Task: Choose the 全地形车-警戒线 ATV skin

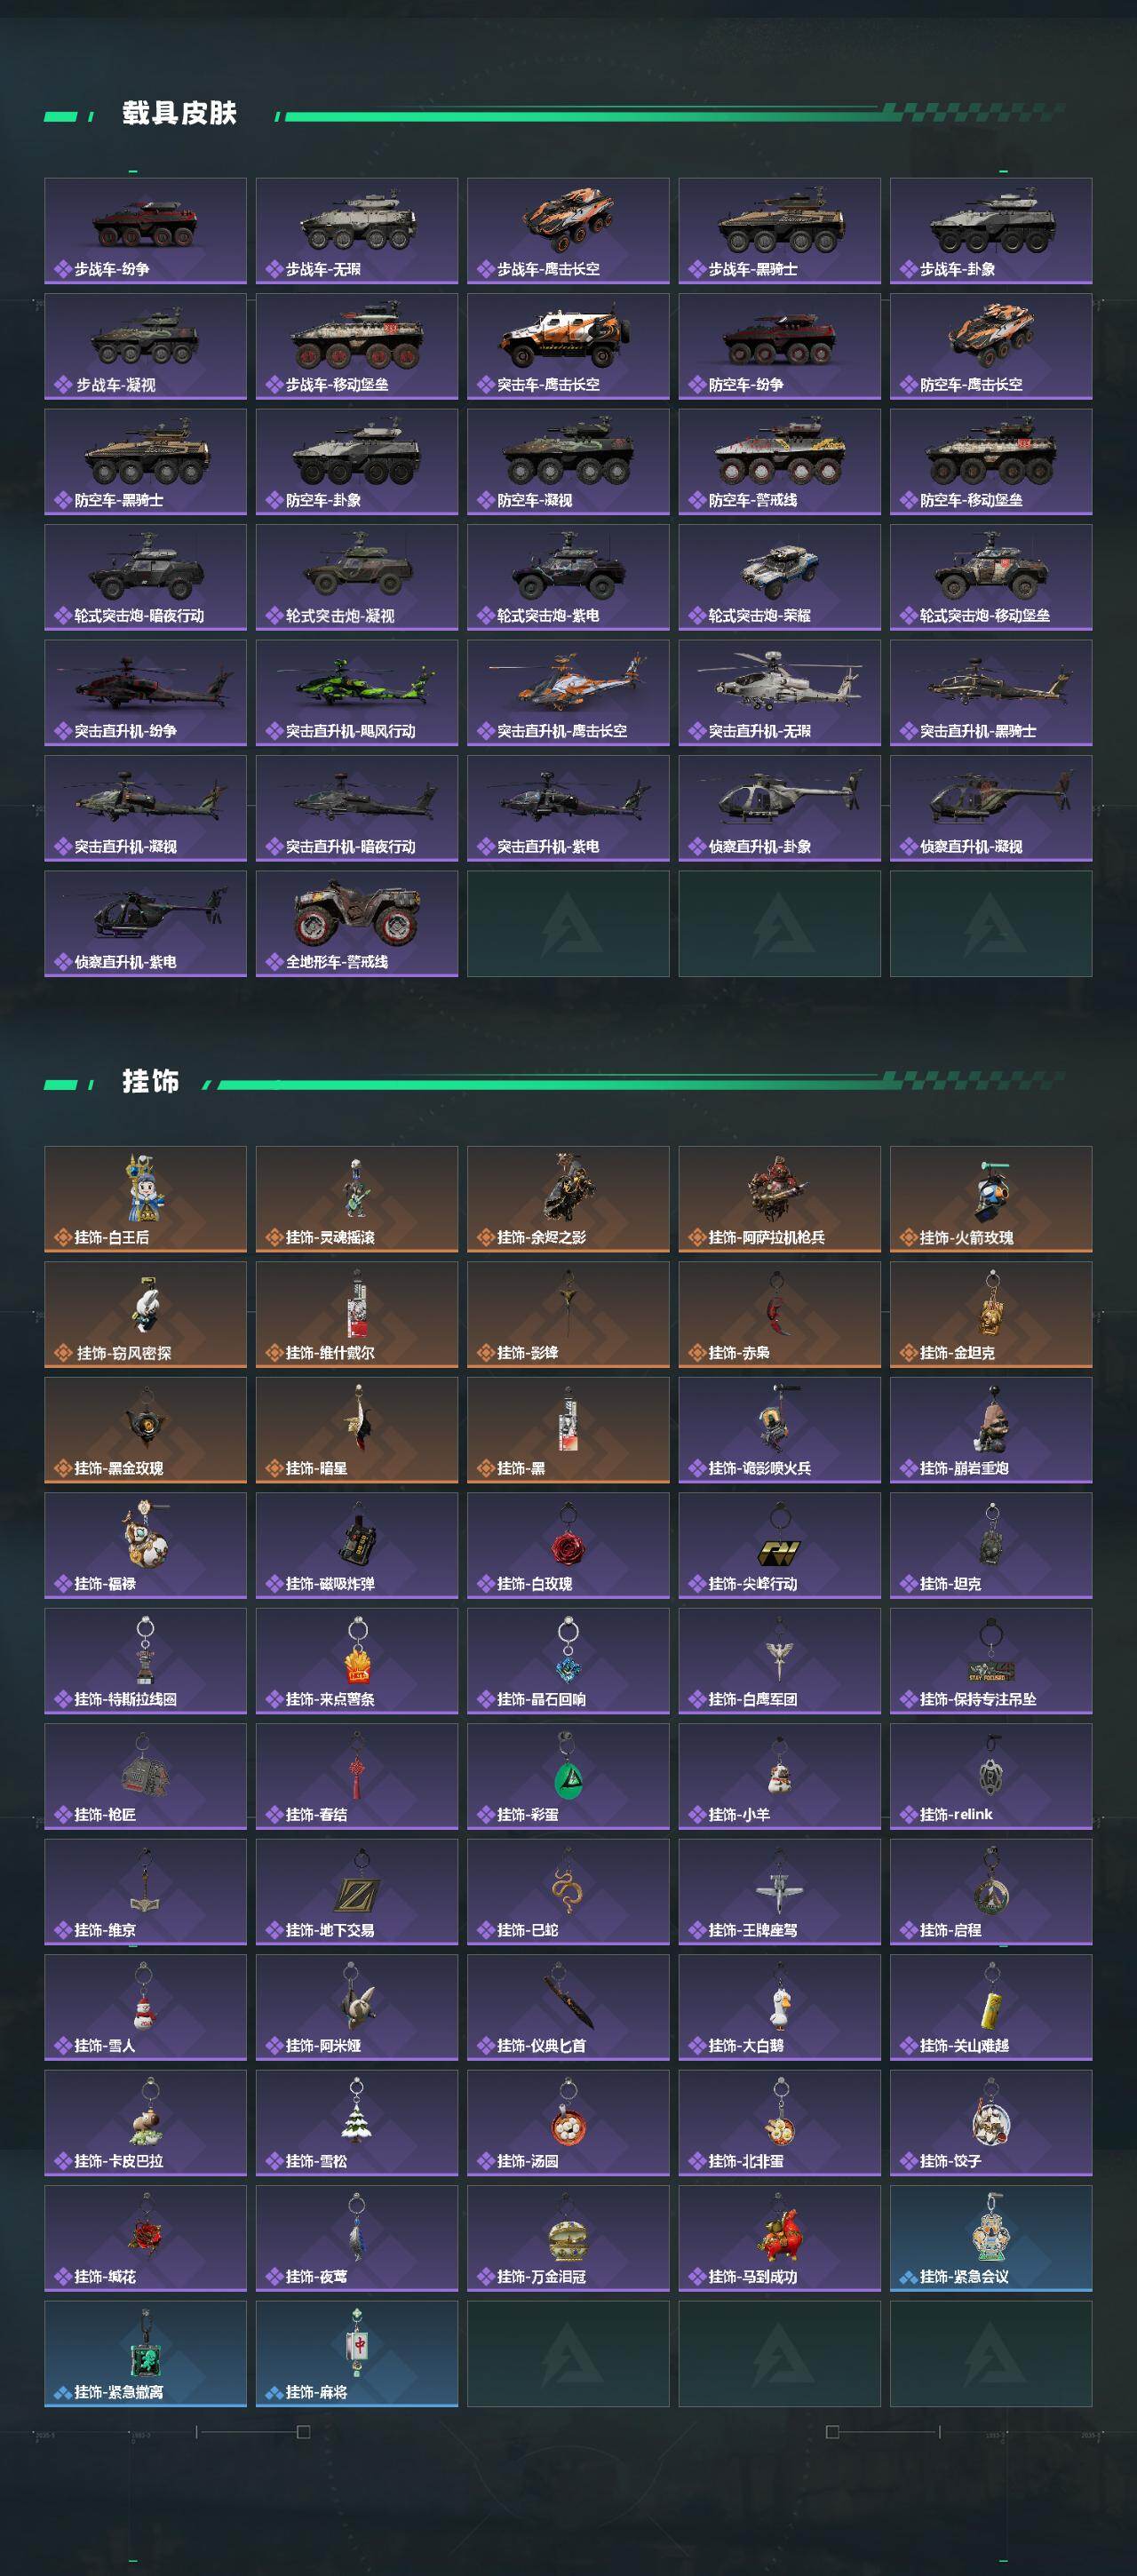Action: [357, 924]
